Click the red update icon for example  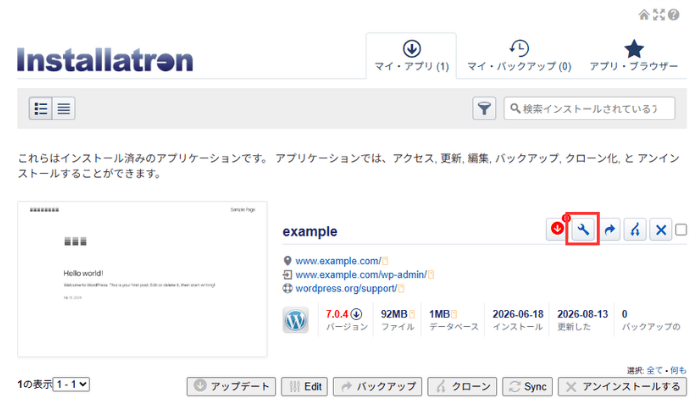point(557,230)
